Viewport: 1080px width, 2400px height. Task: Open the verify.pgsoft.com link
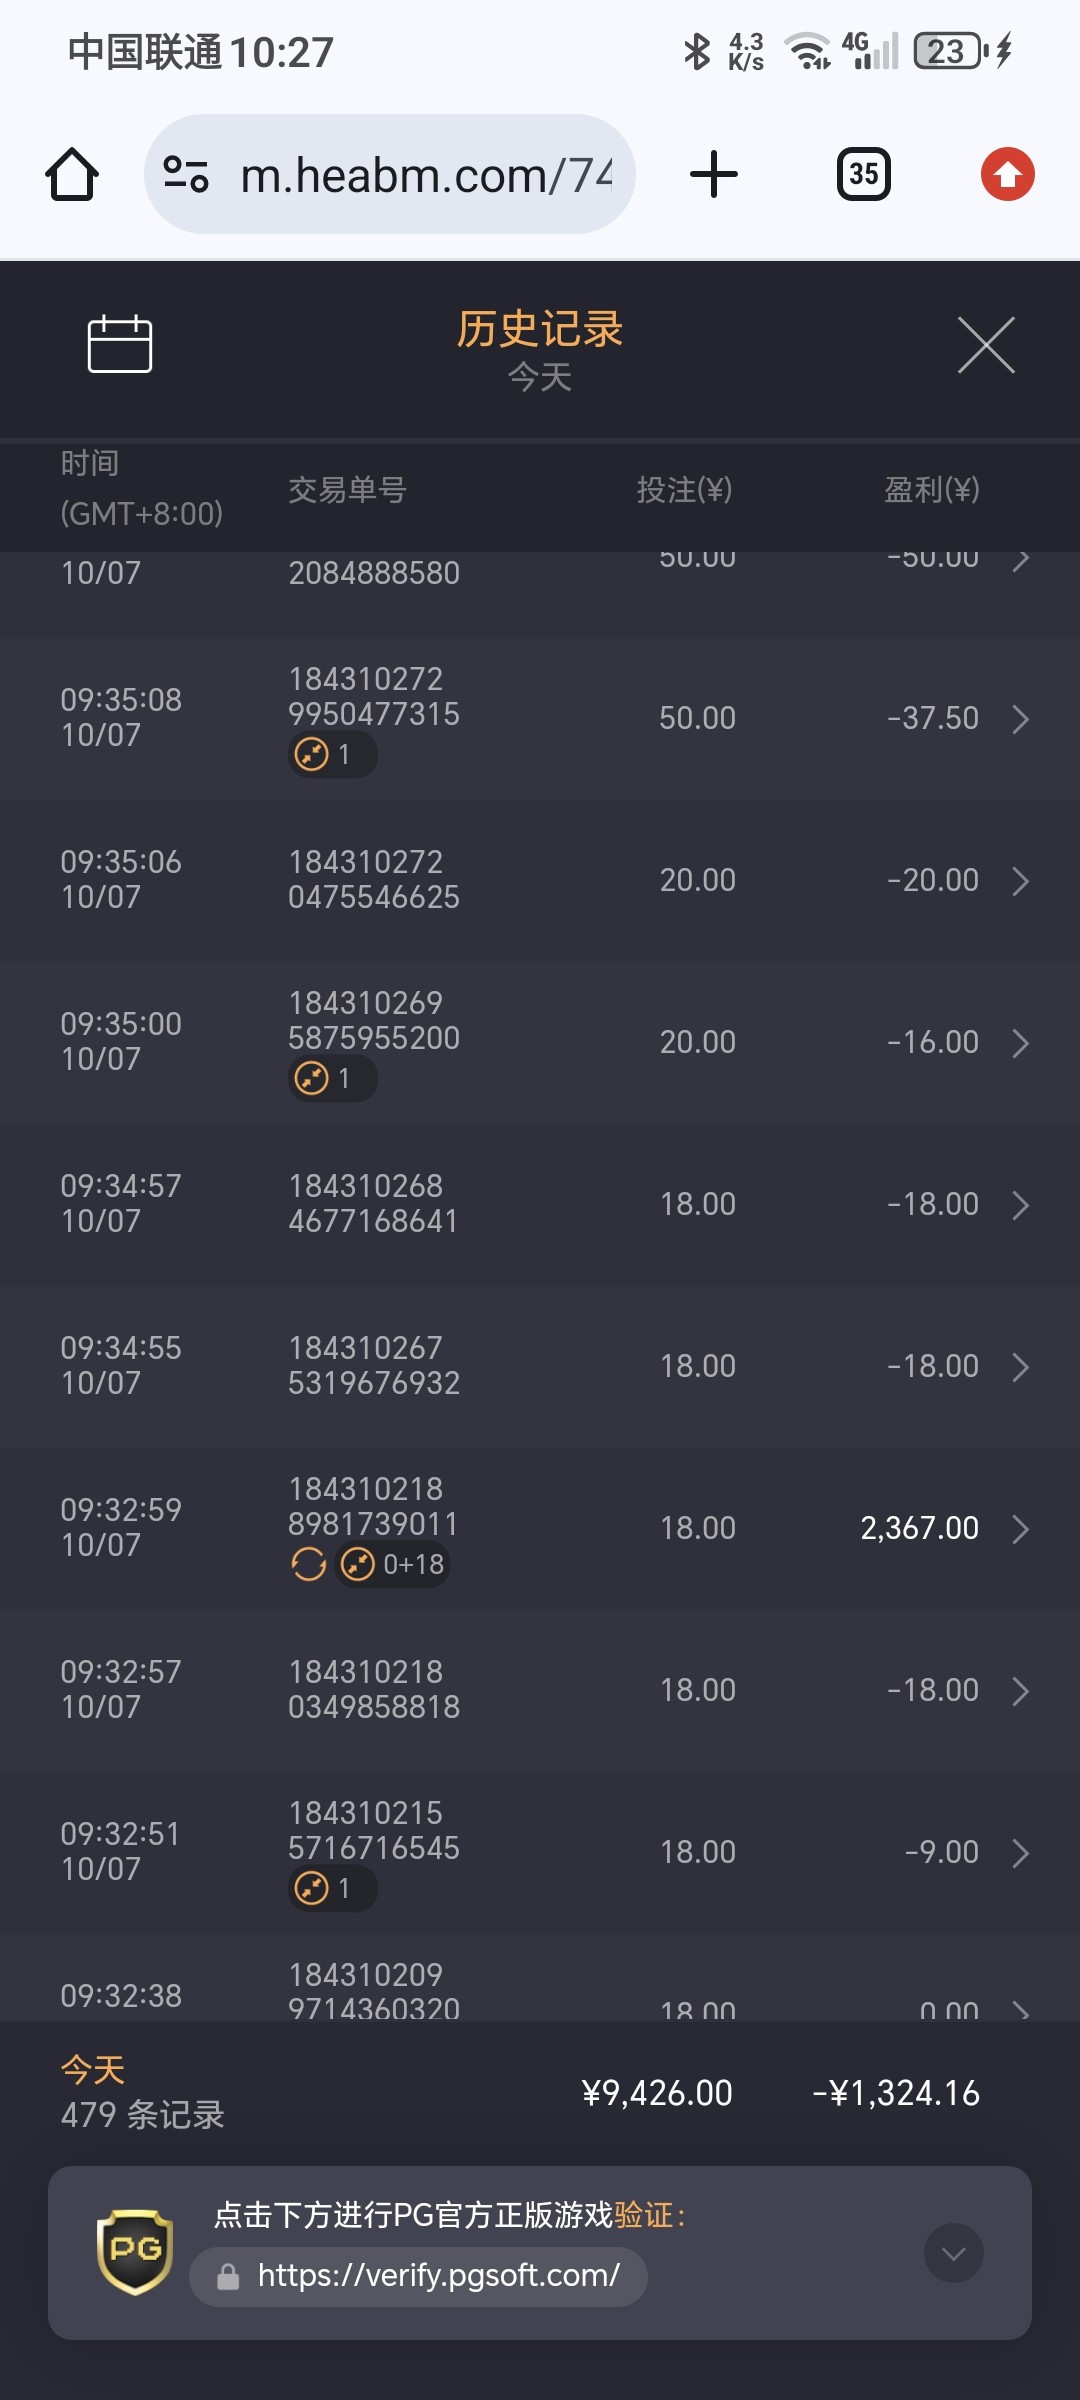click(x=438, y=2276)
